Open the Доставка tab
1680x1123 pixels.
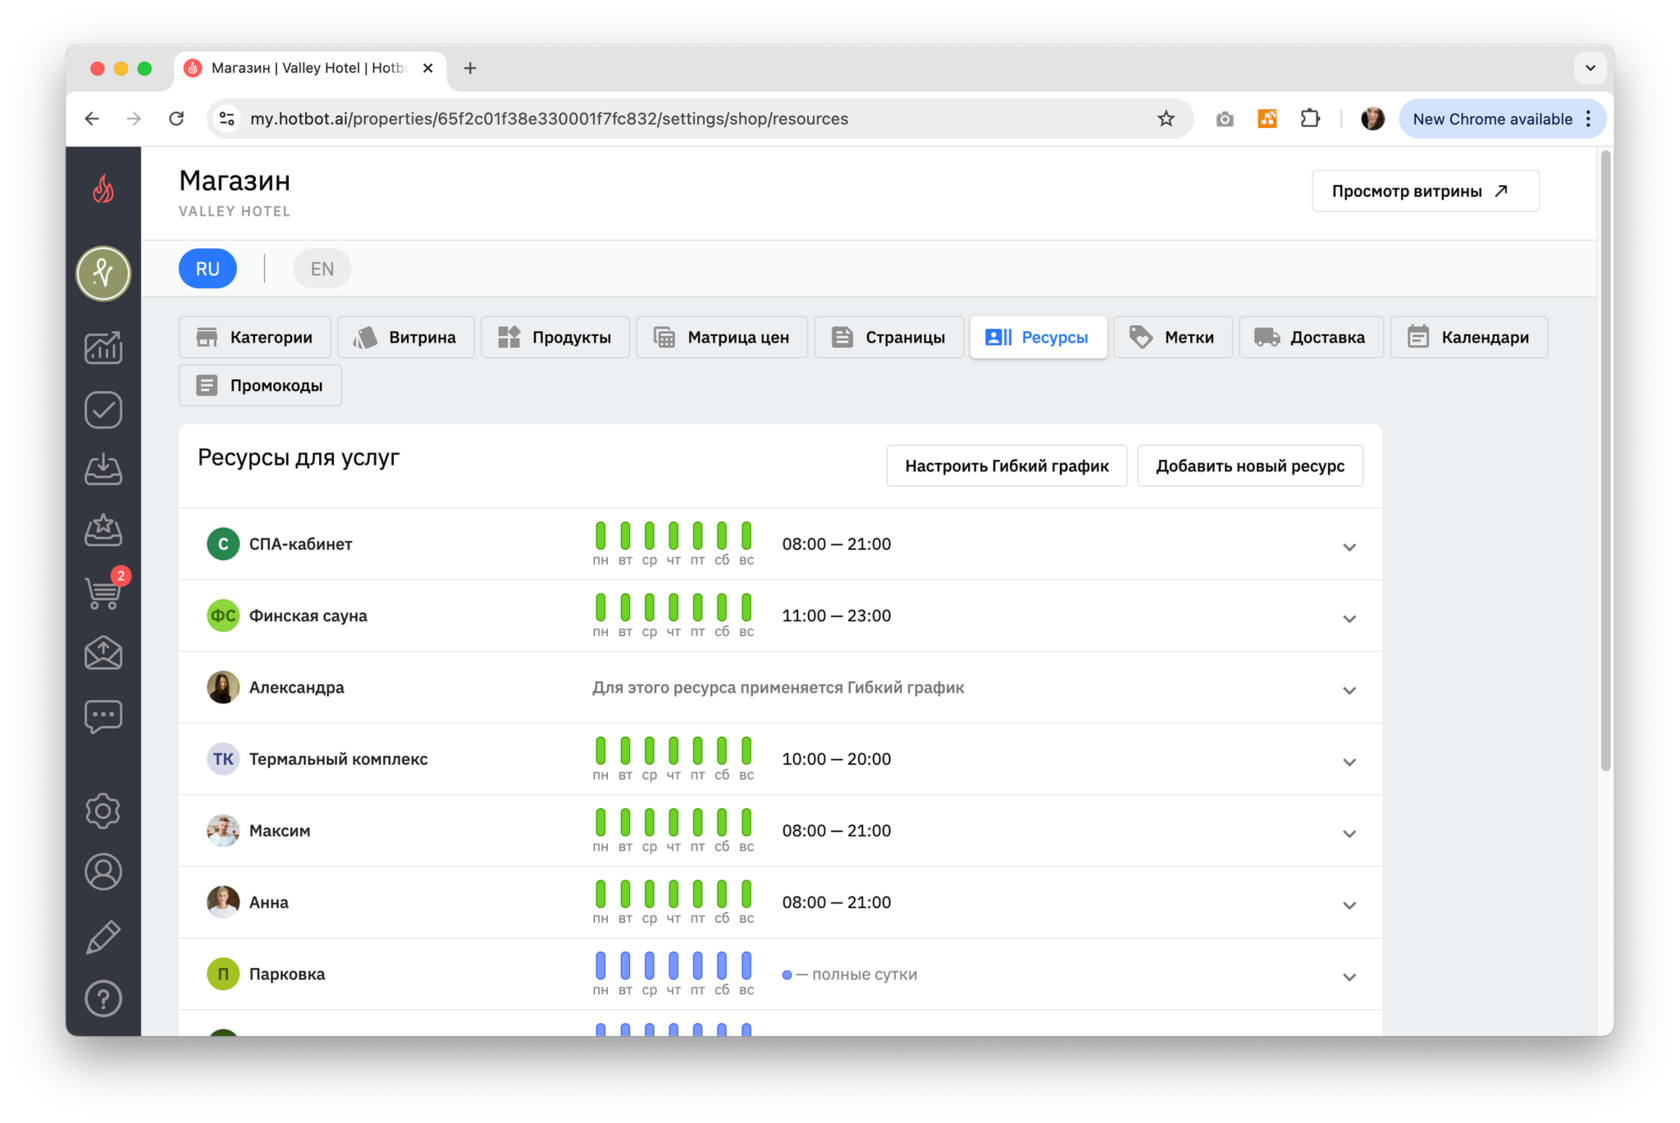(x=1311, y=337)
